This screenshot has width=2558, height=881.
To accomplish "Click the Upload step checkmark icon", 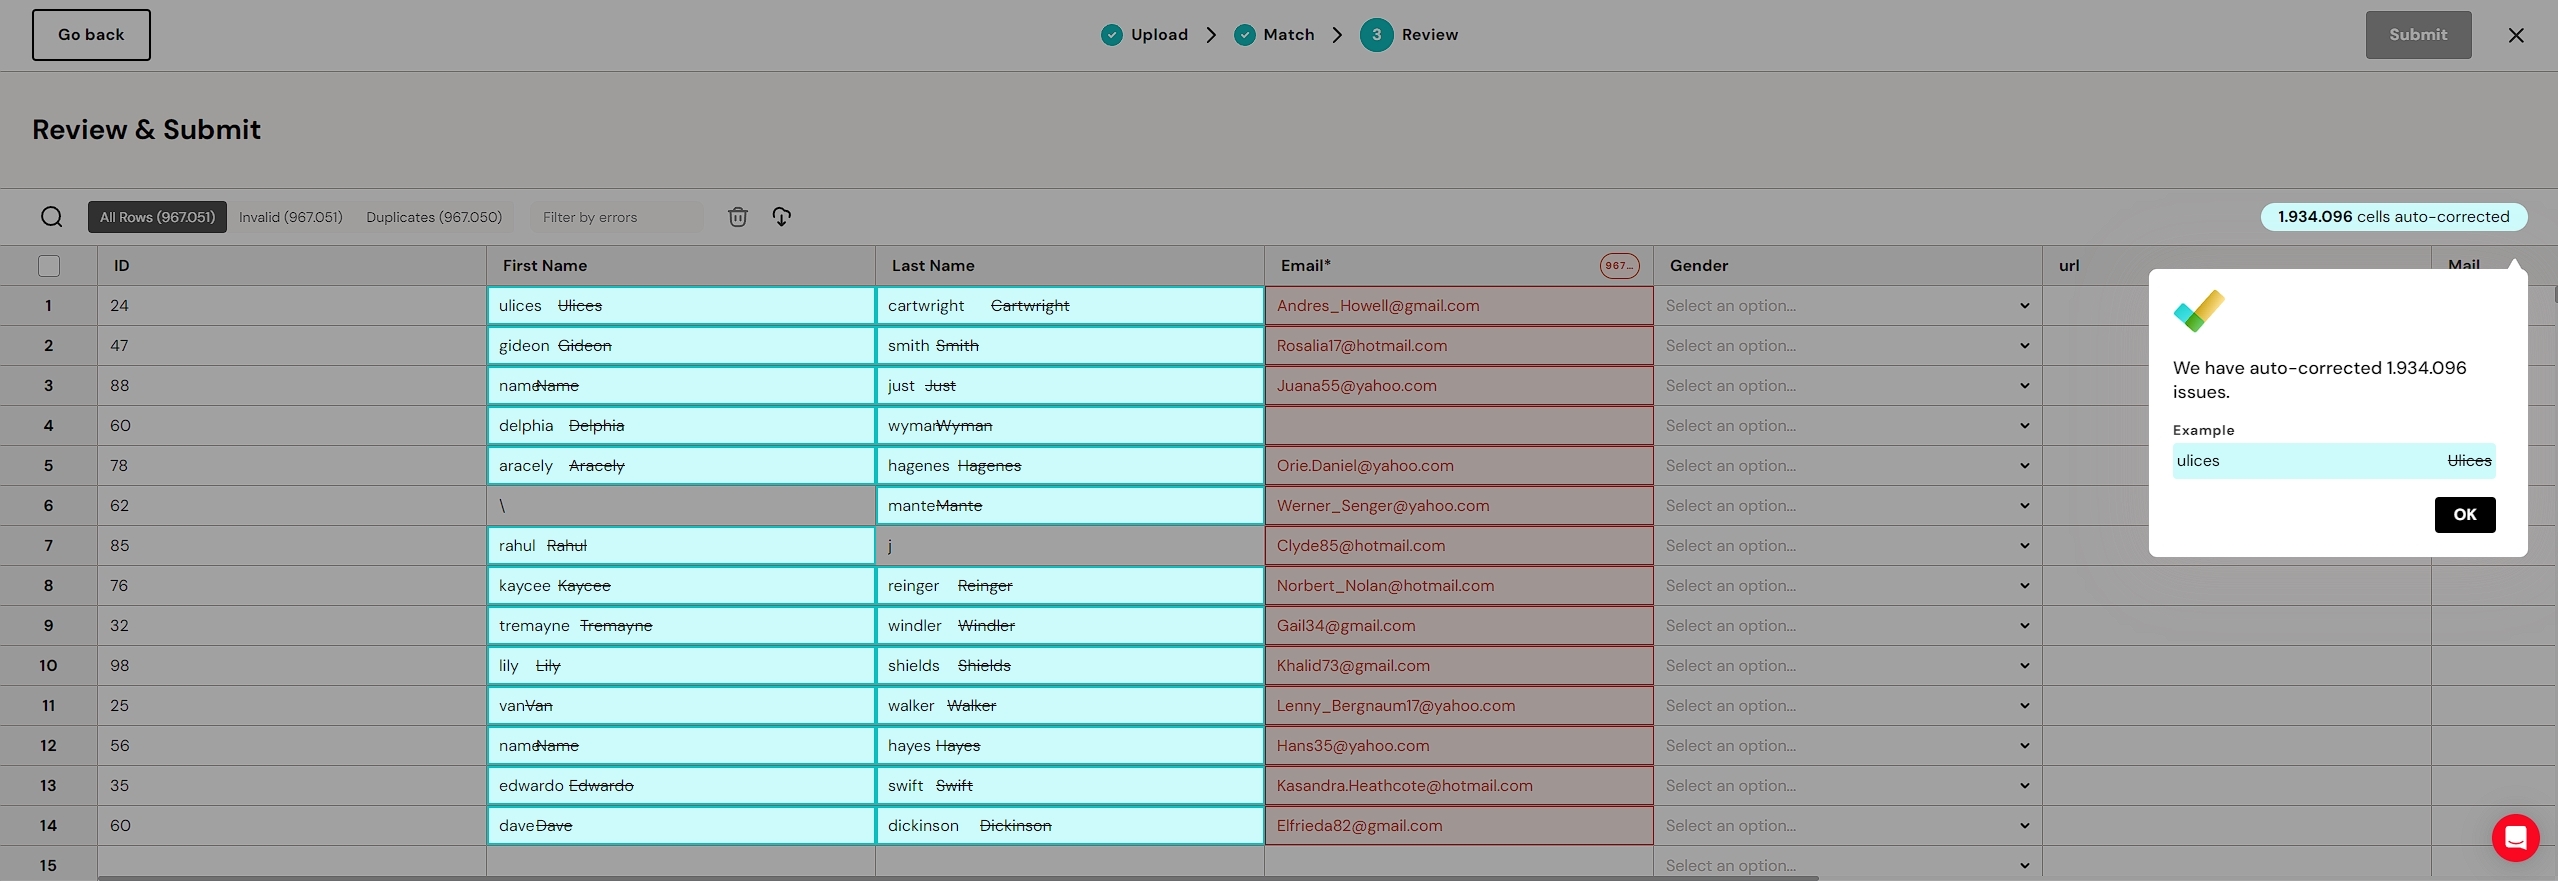I will (1111, 35).
